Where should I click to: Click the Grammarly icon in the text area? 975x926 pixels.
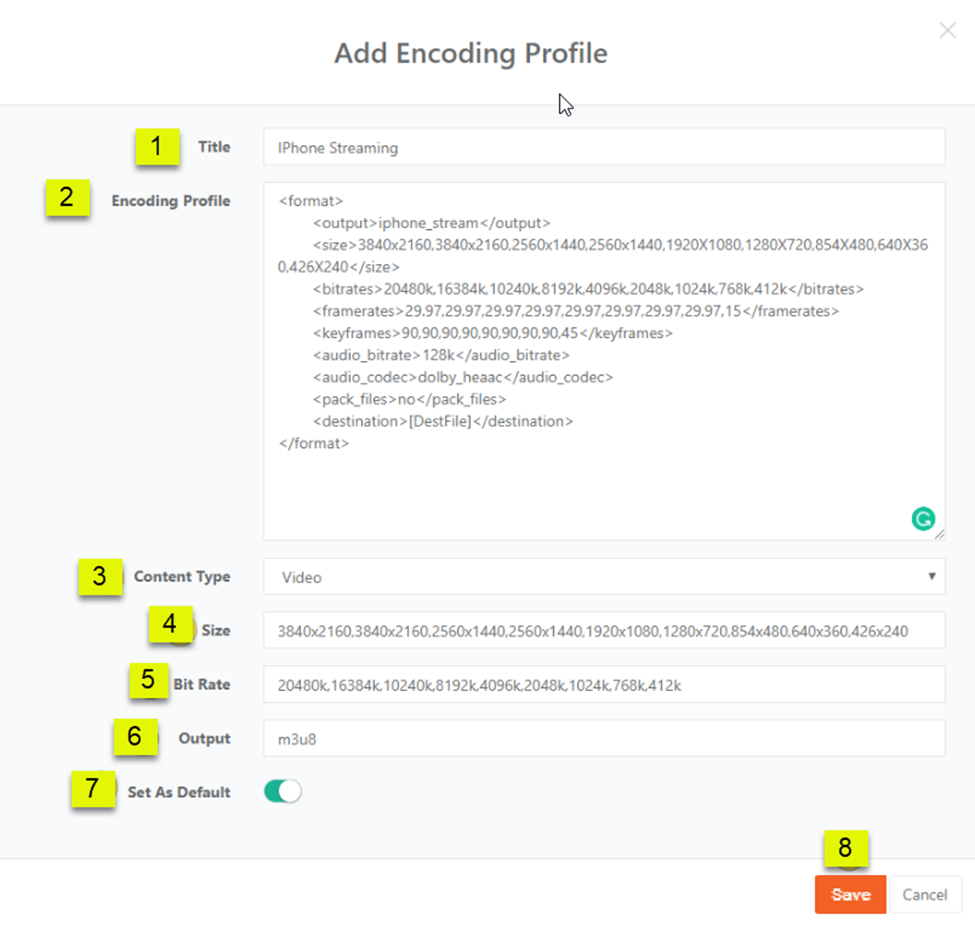click(923, 518)
